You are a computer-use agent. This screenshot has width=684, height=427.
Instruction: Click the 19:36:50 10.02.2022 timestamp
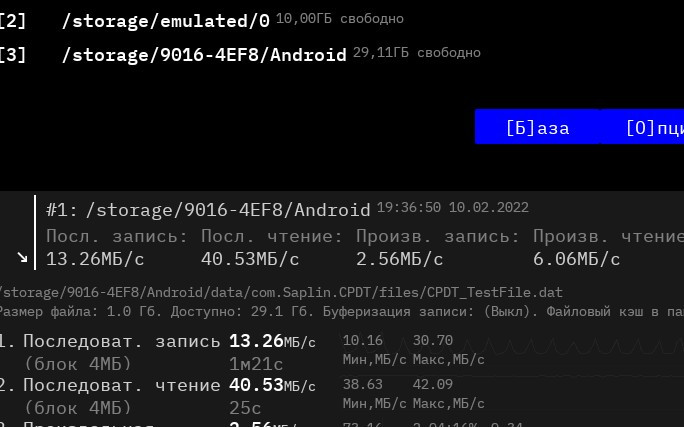coord(452,207)
